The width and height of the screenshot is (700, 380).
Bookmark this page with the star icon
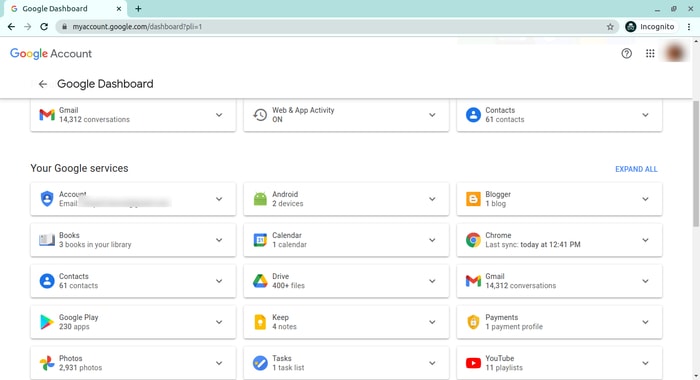pyautogui.click(x=610, y=27)
